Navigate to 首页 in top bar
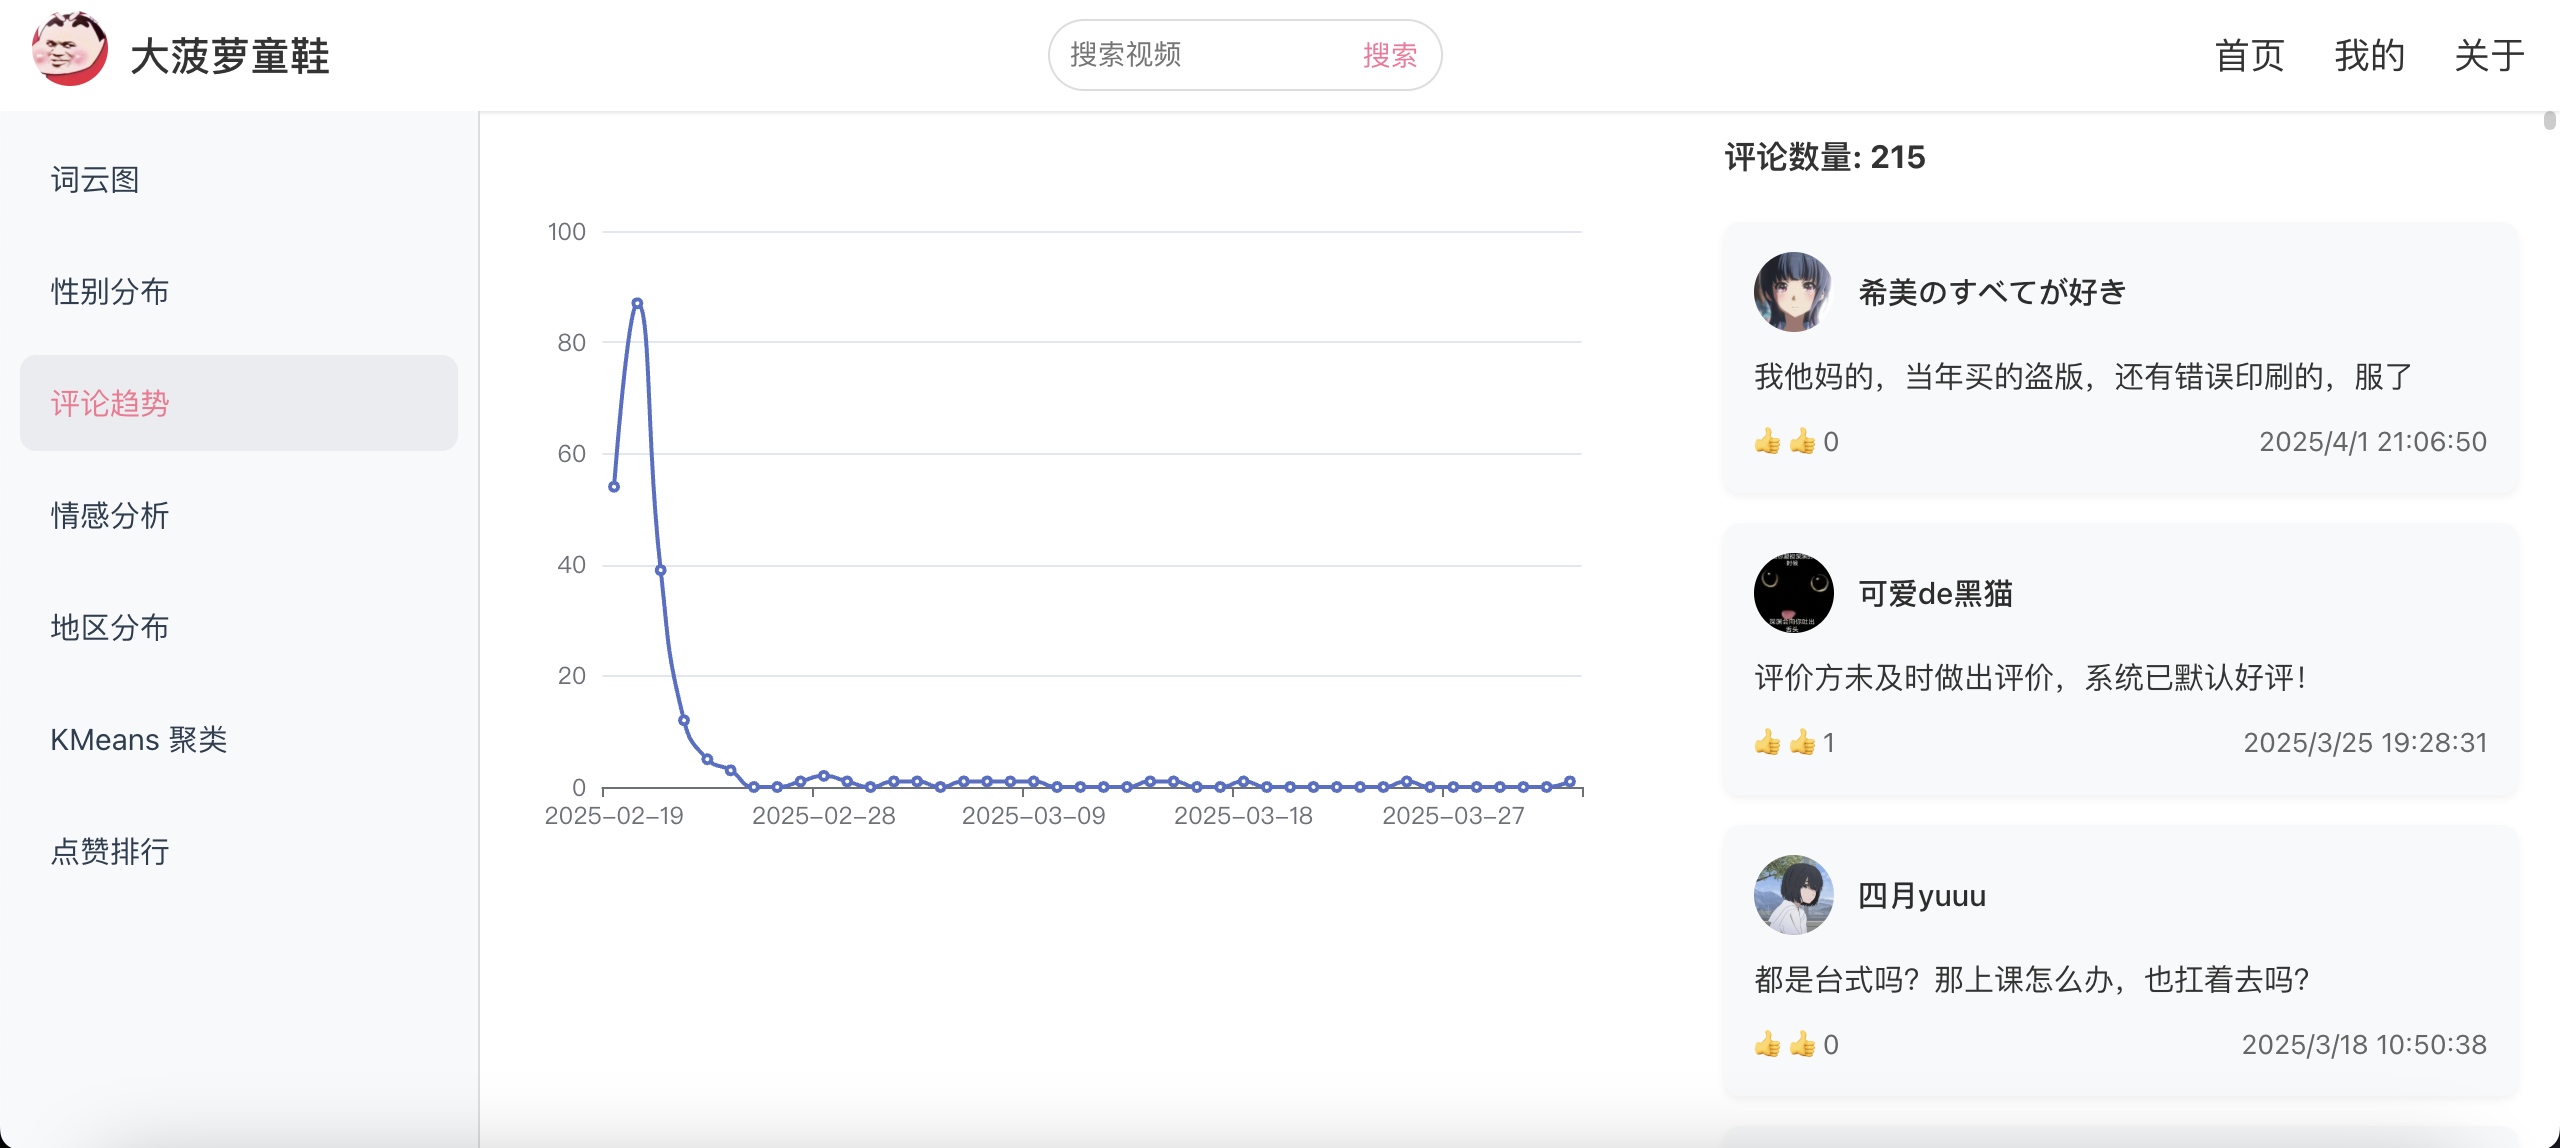 point(2249,56)
